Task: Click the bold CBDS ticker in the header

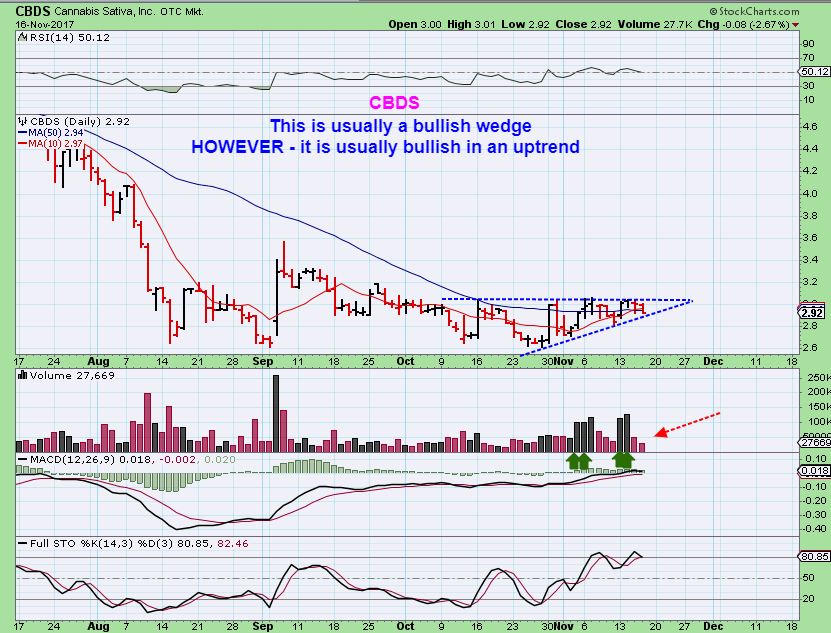Action: 33,11
